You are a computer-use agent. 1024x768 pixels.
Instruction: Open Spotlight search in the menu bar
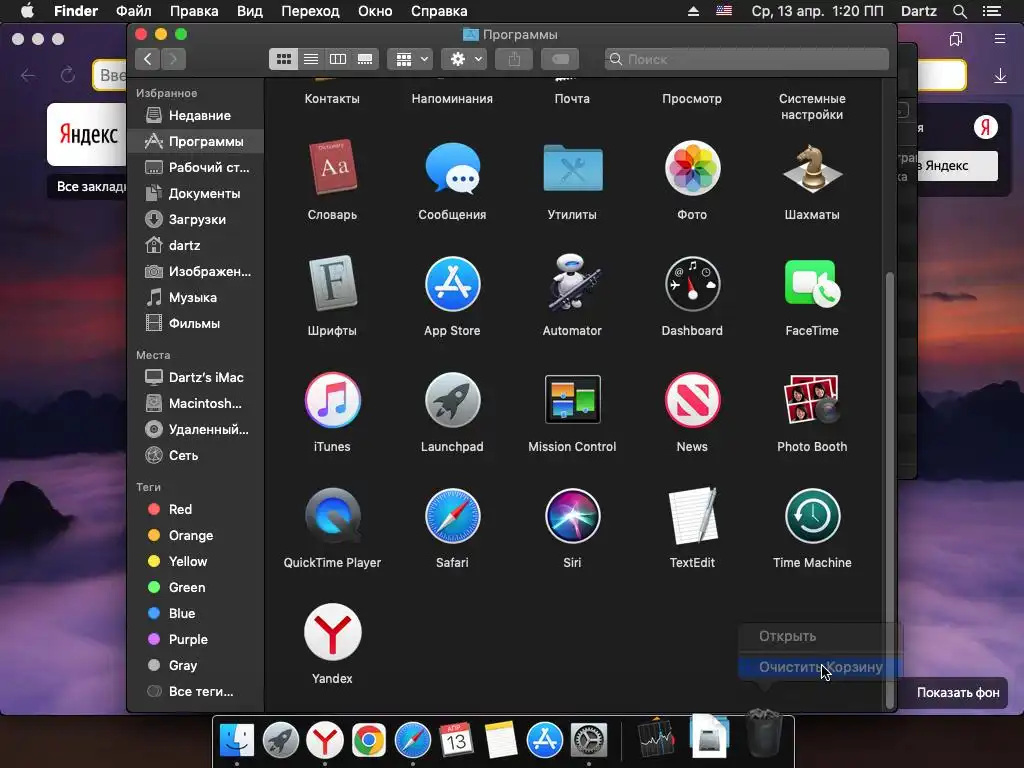click(959, 11)
